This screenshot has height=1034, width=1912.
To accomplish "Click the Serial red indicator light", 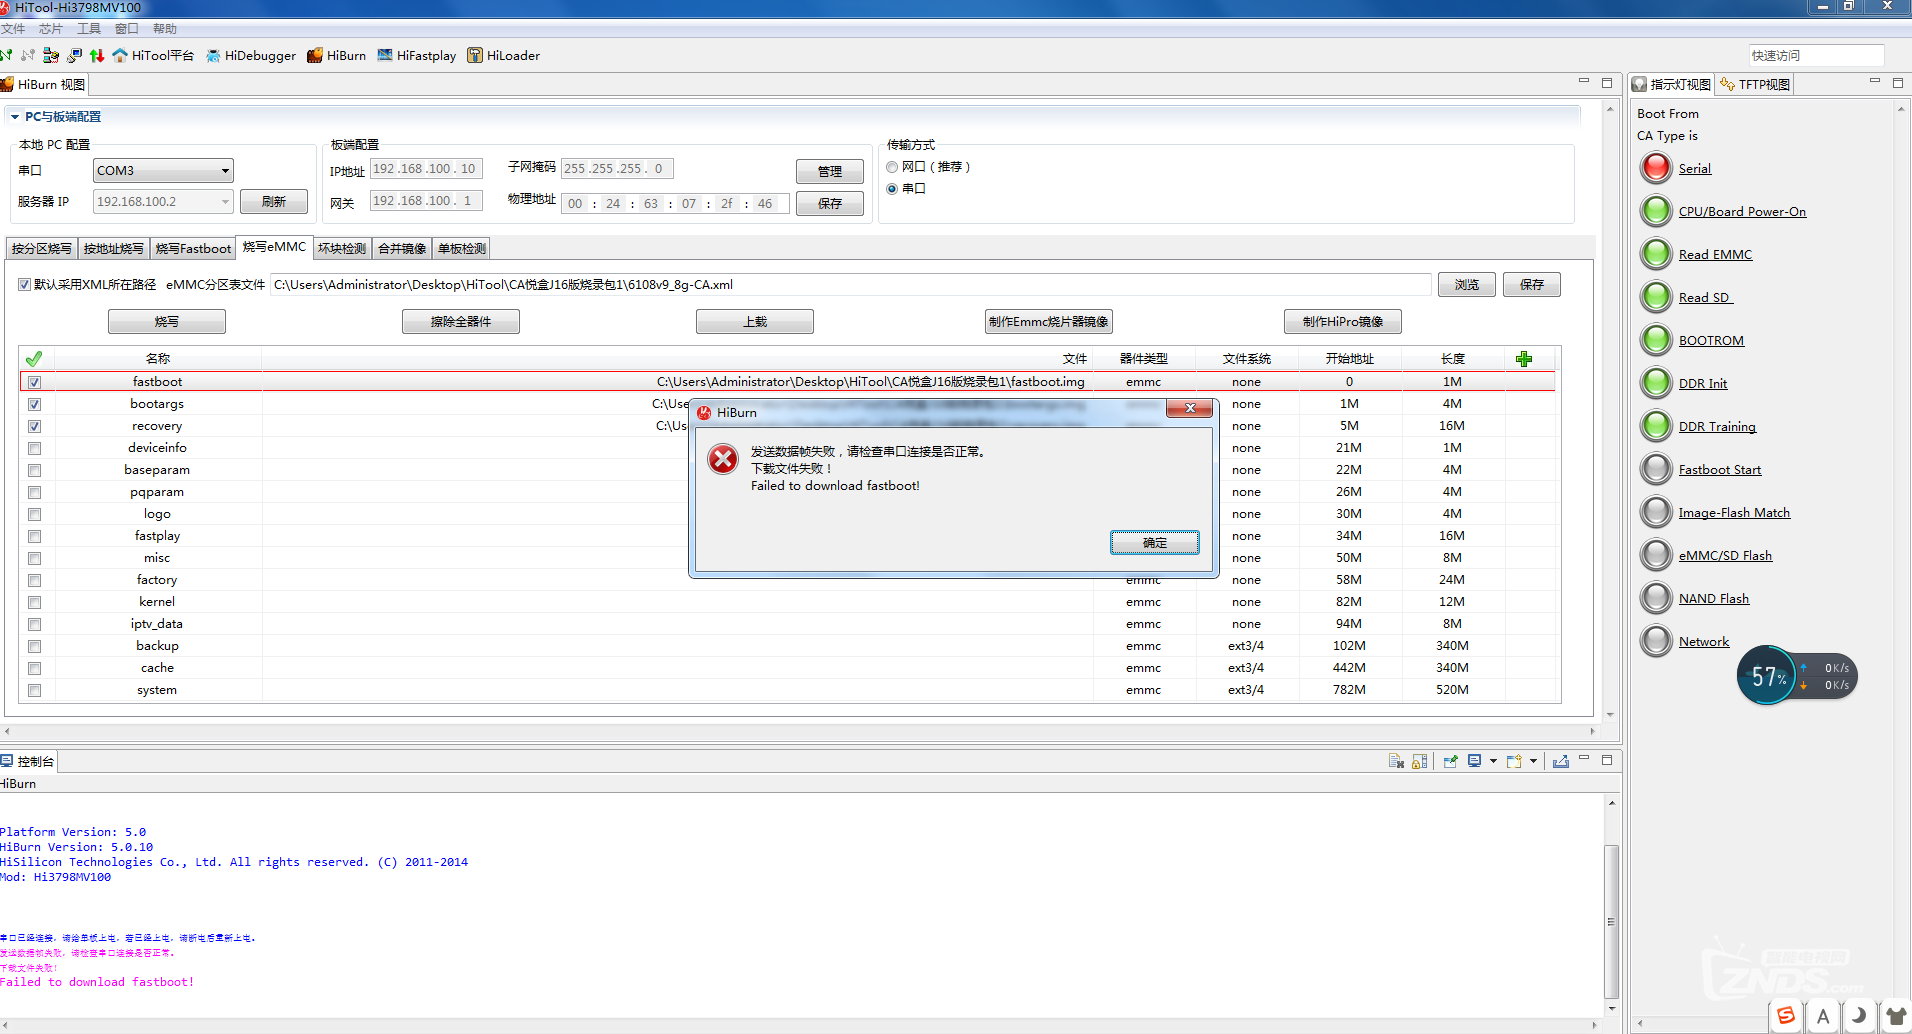I will [1656, 168].
